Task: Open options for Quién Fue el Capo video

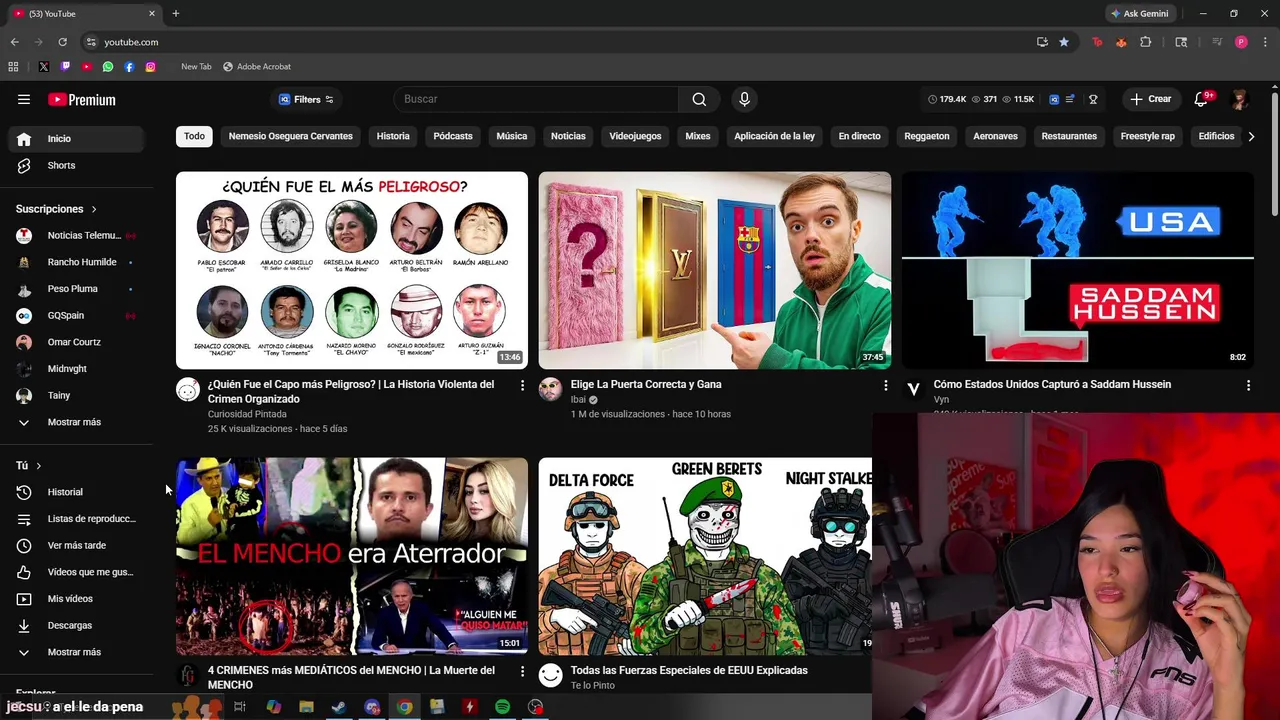Action: point(522,385)
